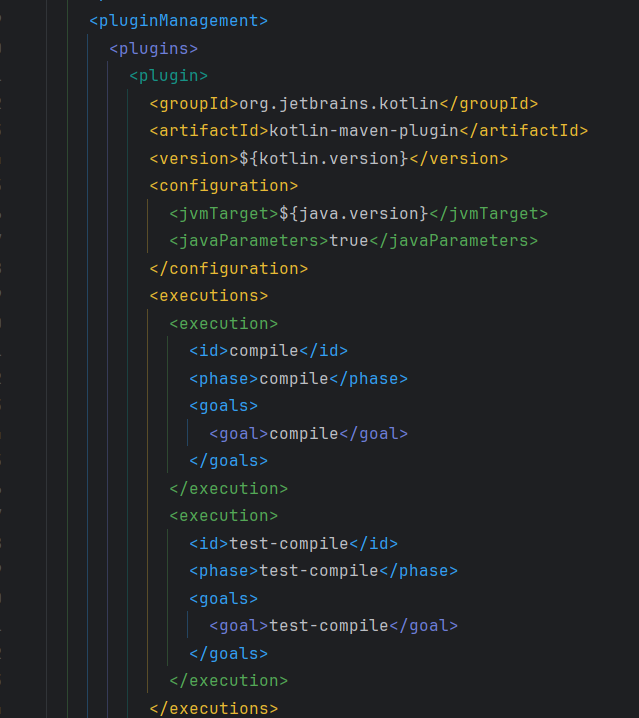Viewport: 639px width, 718px height.
Task: Click the closing version tag
Action: pyautogui.click(x=459, y=158)
